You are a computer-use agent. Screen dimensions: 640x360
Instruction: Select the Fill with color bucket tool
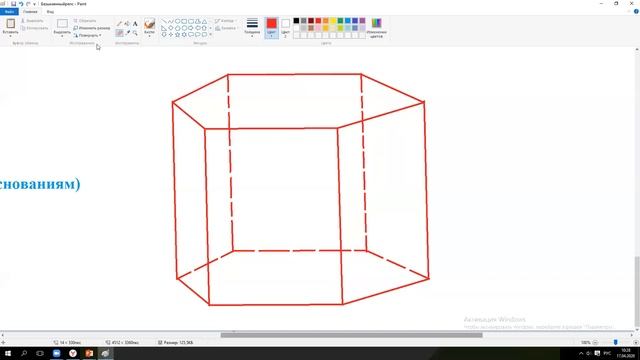(x=127, y=24)
